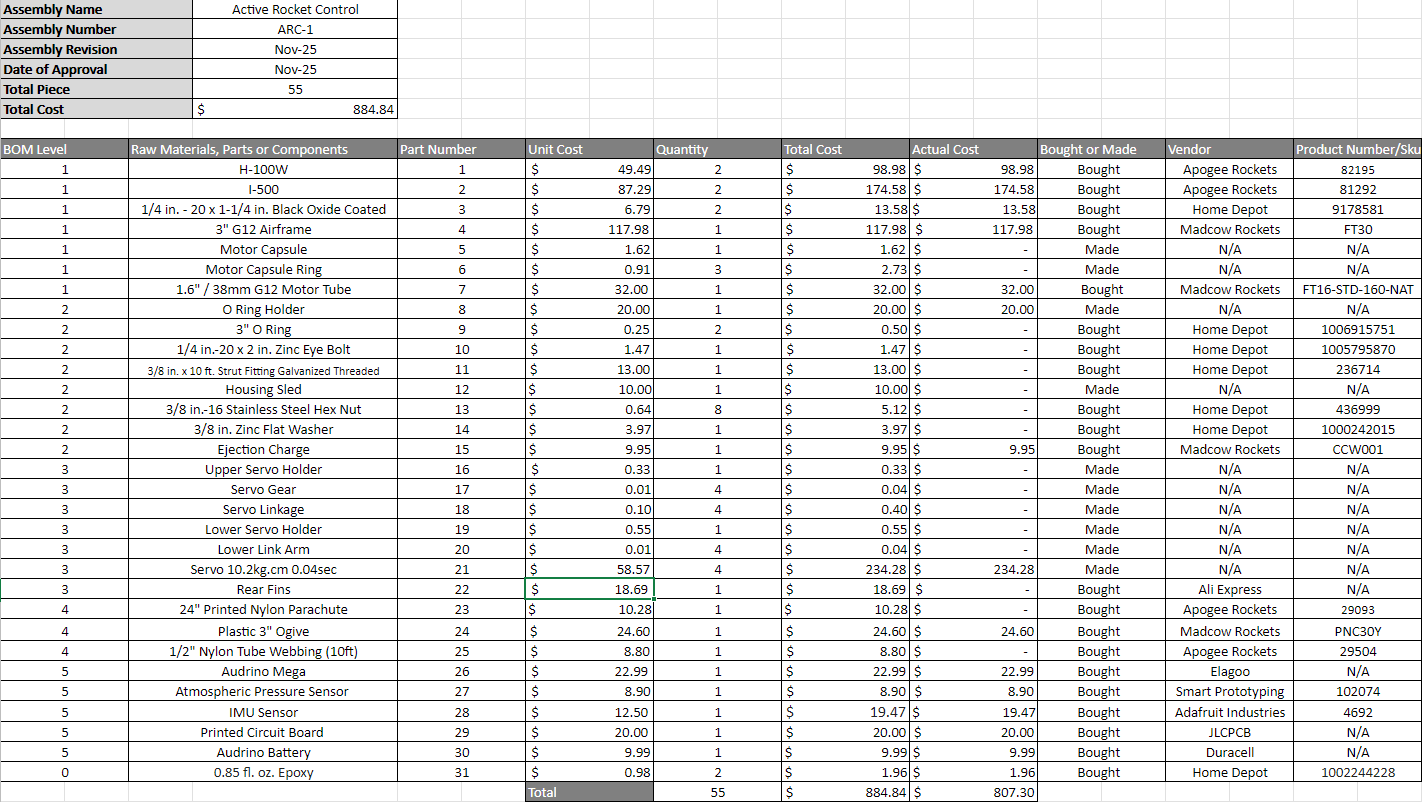Click the 'Audrino Mega' component cell
This screenshot has height=802, width=1422.
[x=263, y=671]
